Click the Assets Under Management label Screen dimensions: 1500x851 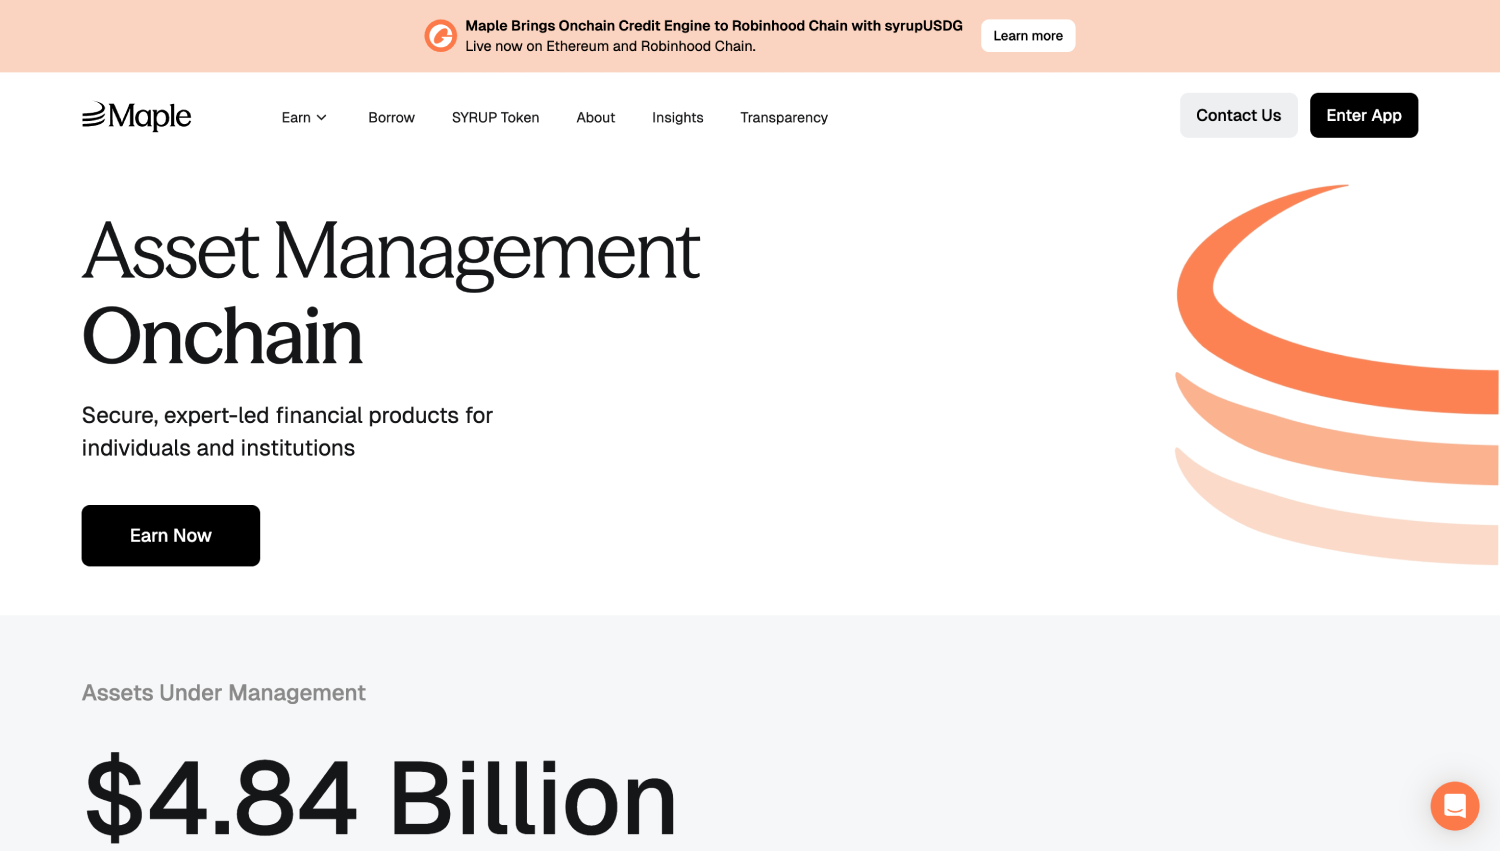[x=224, y=692]
